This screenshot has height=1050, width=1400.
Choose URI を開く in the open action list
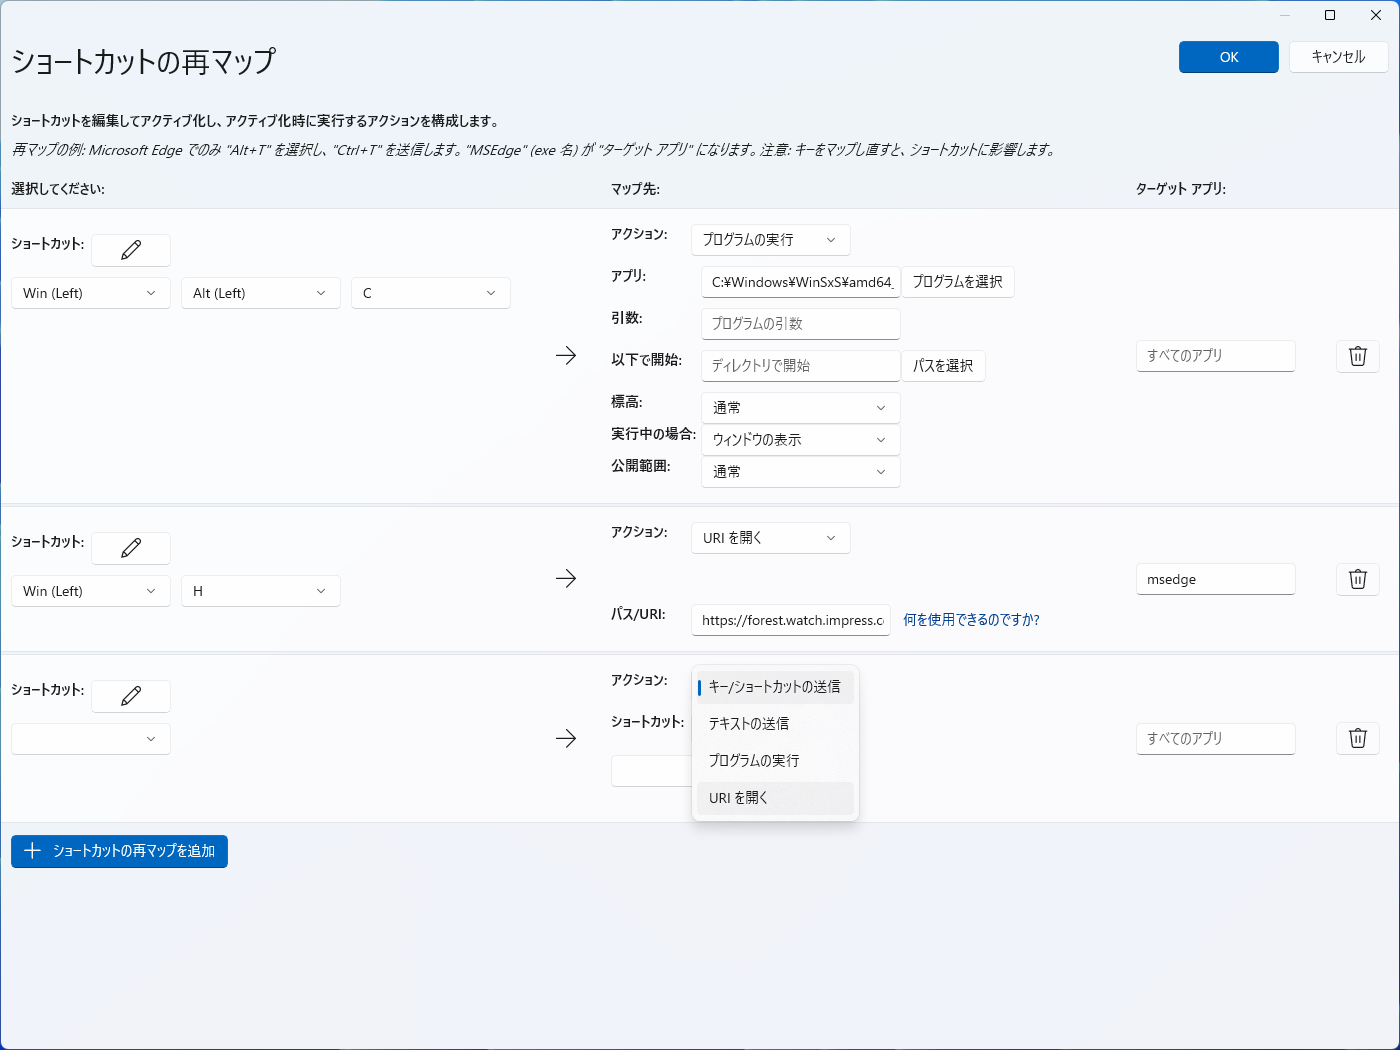[775, 798]
